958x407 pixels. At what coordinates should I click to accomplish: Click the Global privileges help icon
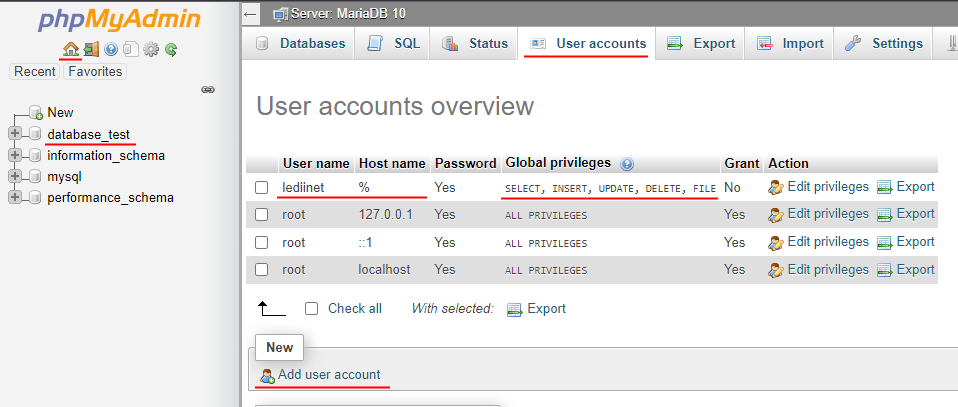click(627, 164)
